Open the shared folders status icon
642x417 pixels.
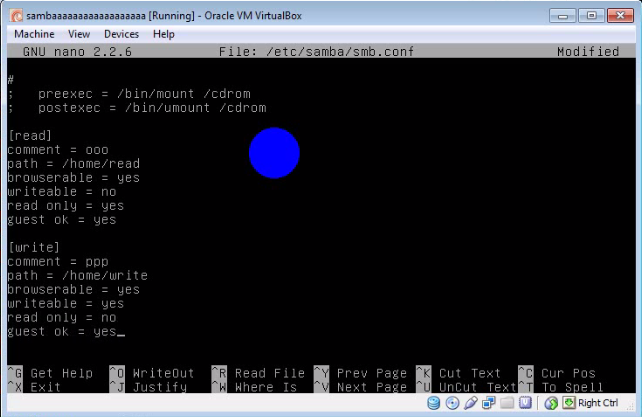coord(507,403)
